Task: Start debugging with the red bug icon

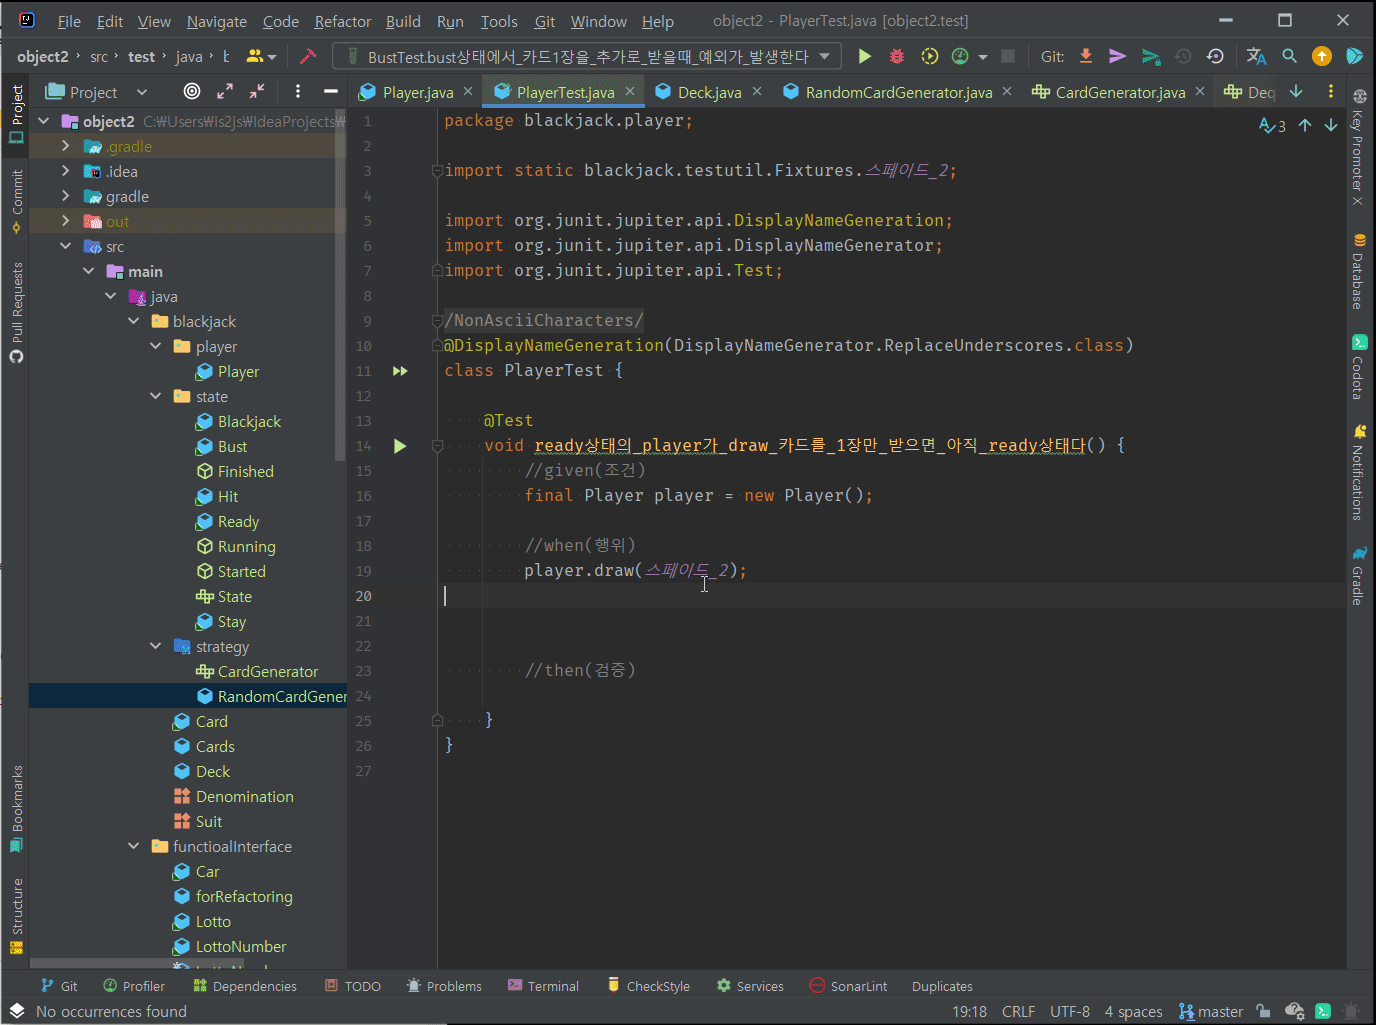Action: (x=897, y=57)
